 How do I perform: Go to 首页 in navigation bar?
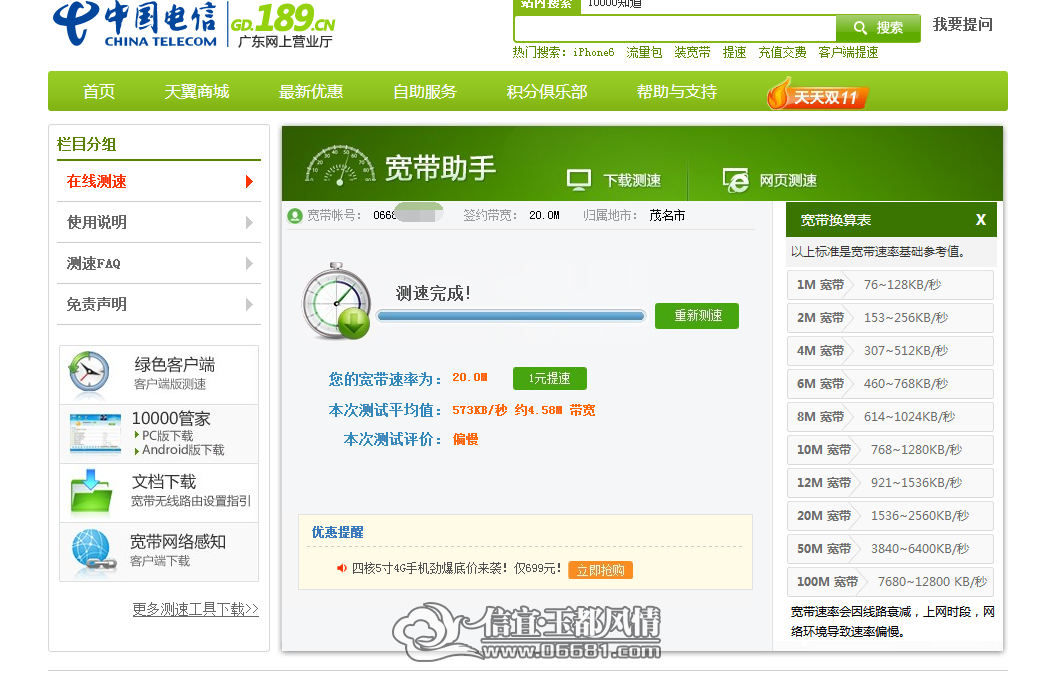(99, 92)
